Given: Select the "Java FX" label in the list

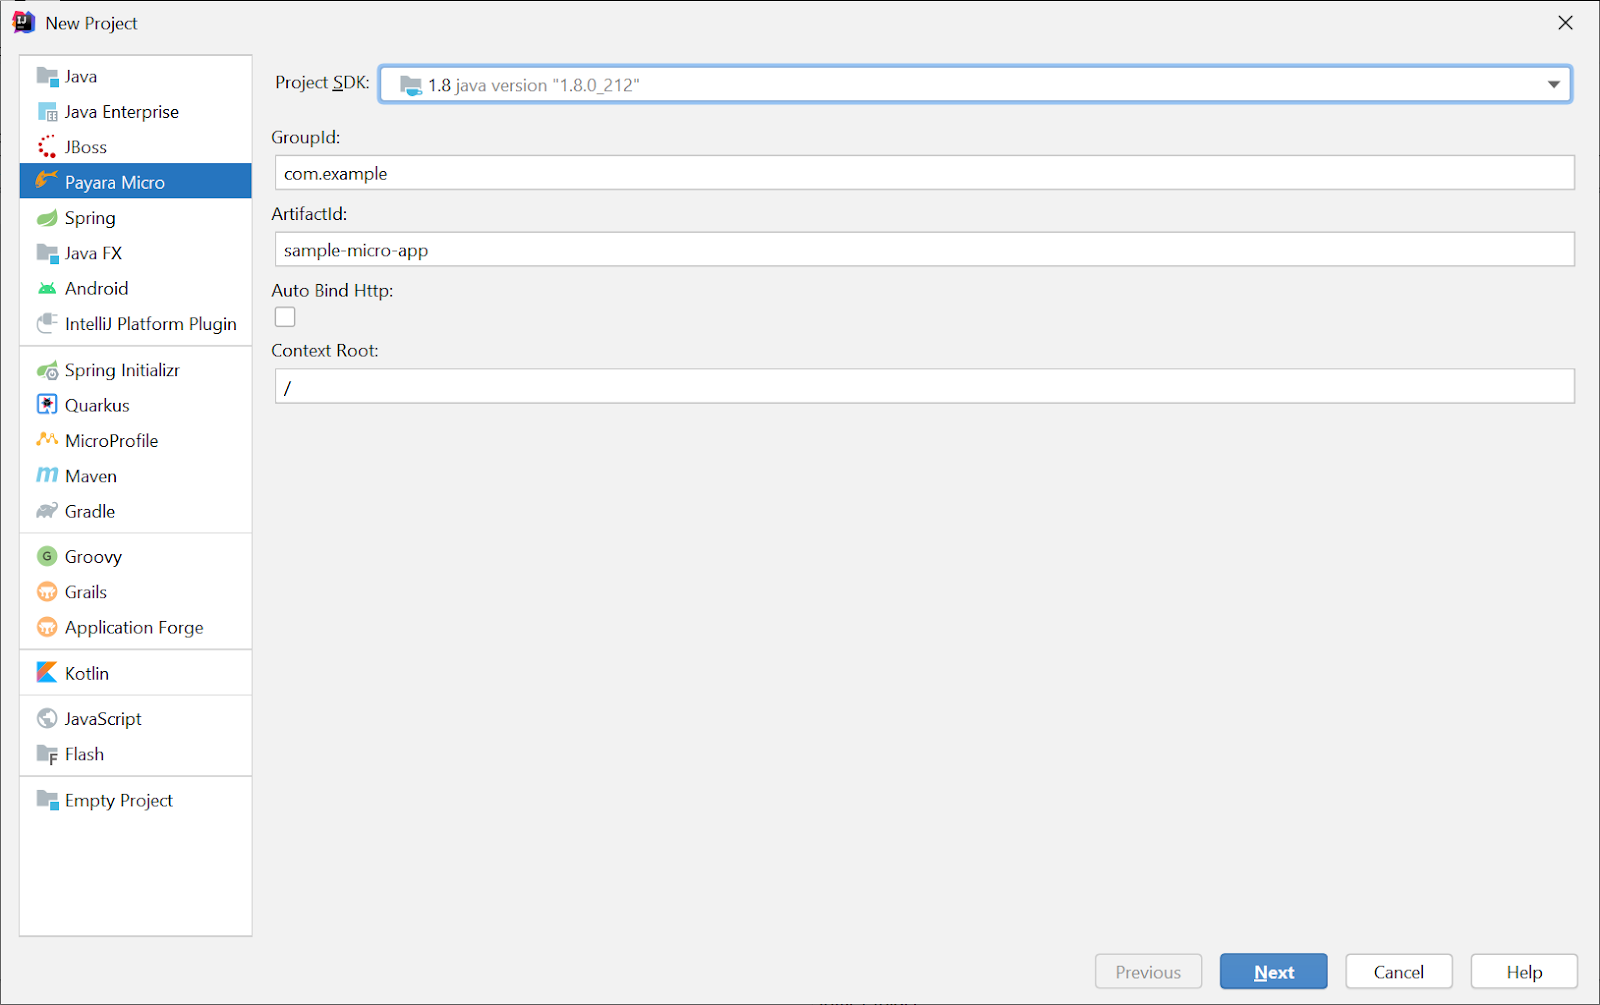Looking at the screenshot, I should coord(93,253).
